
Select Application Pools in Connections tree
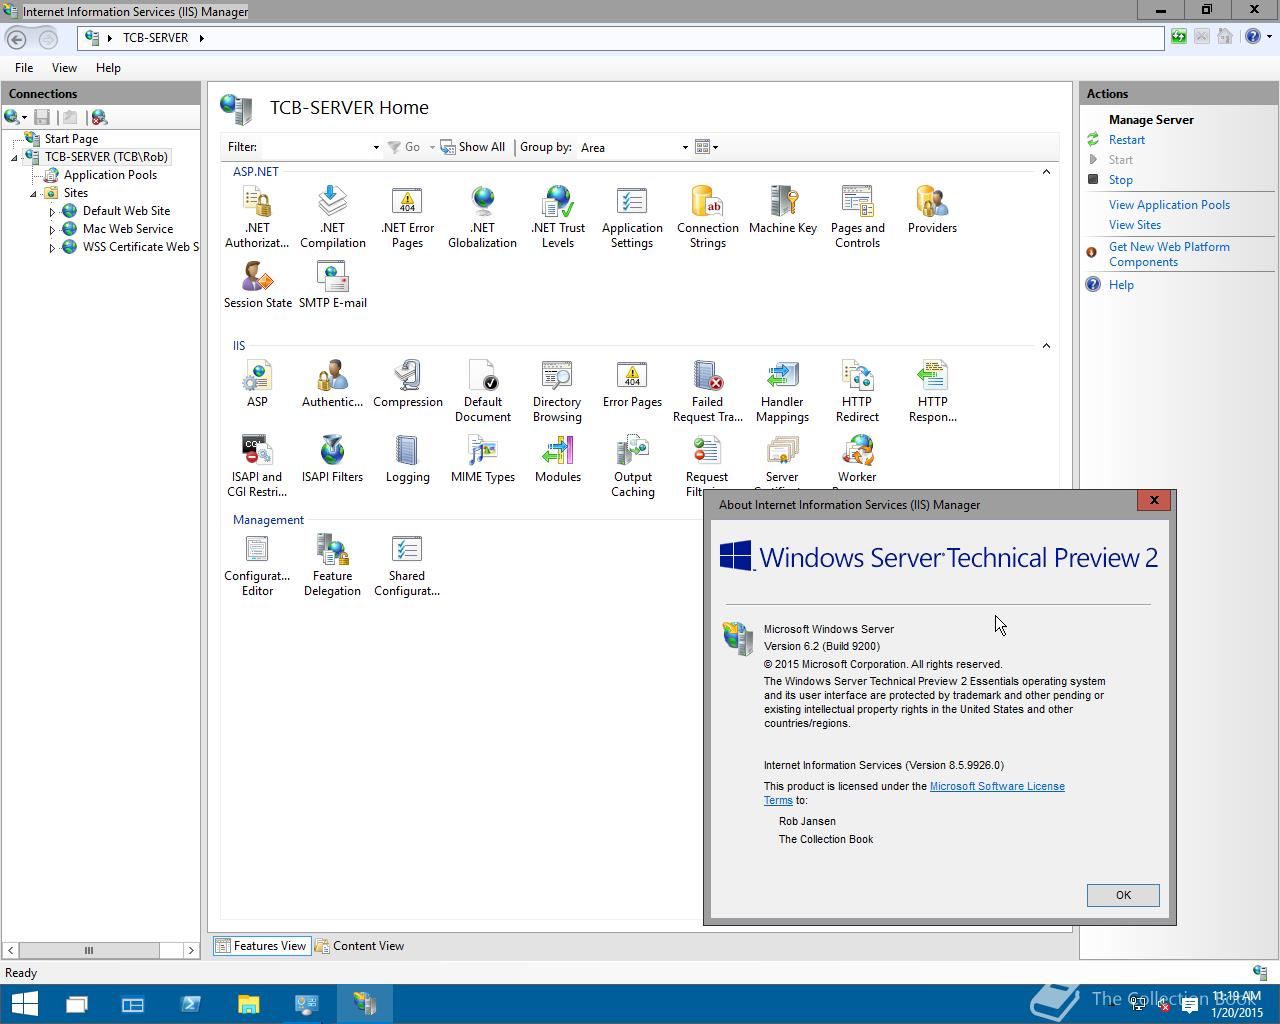click(110, 175)
